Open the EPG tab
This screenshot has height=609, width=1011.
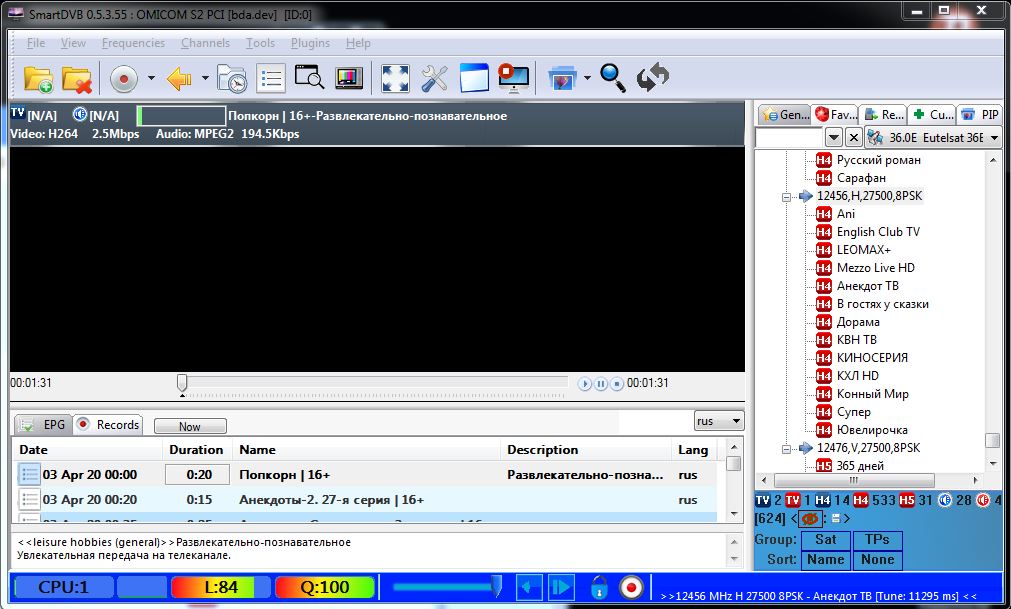[x=43, y=425]
